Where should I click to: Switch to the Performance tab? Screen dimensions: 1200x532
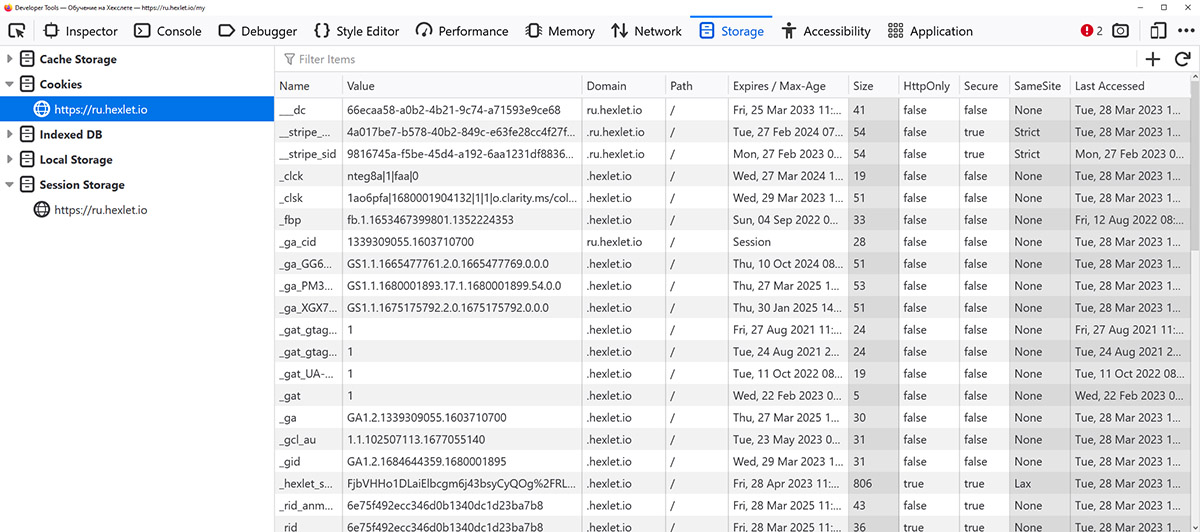(x=462, y=31)
